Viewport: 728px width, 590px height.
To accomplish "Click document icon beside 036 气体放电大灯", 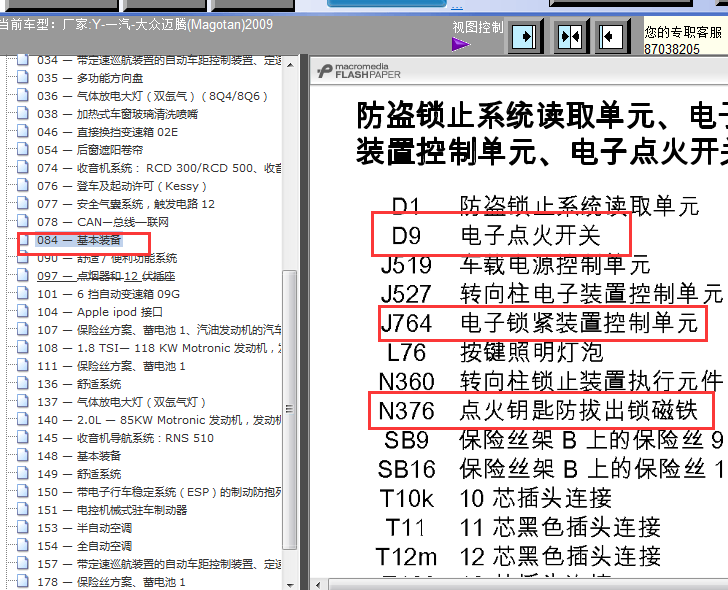I will (x=22, y=95).
